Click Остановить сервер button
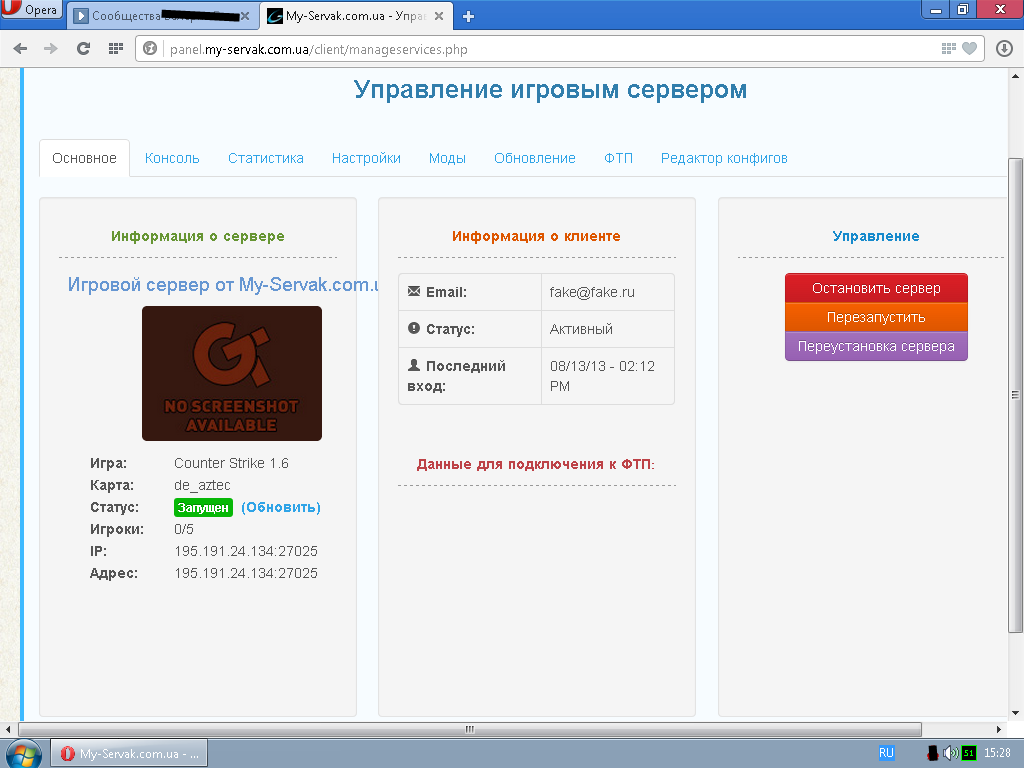 876,288
